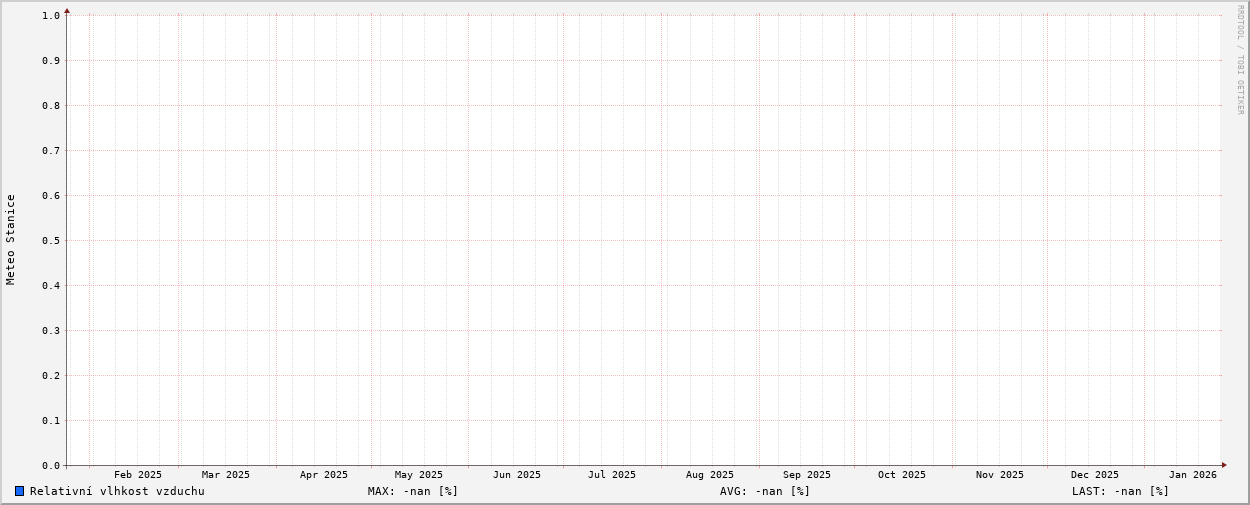
Task: Click the AVG: -nan [%] value
Action: click(x=765, y=491)
